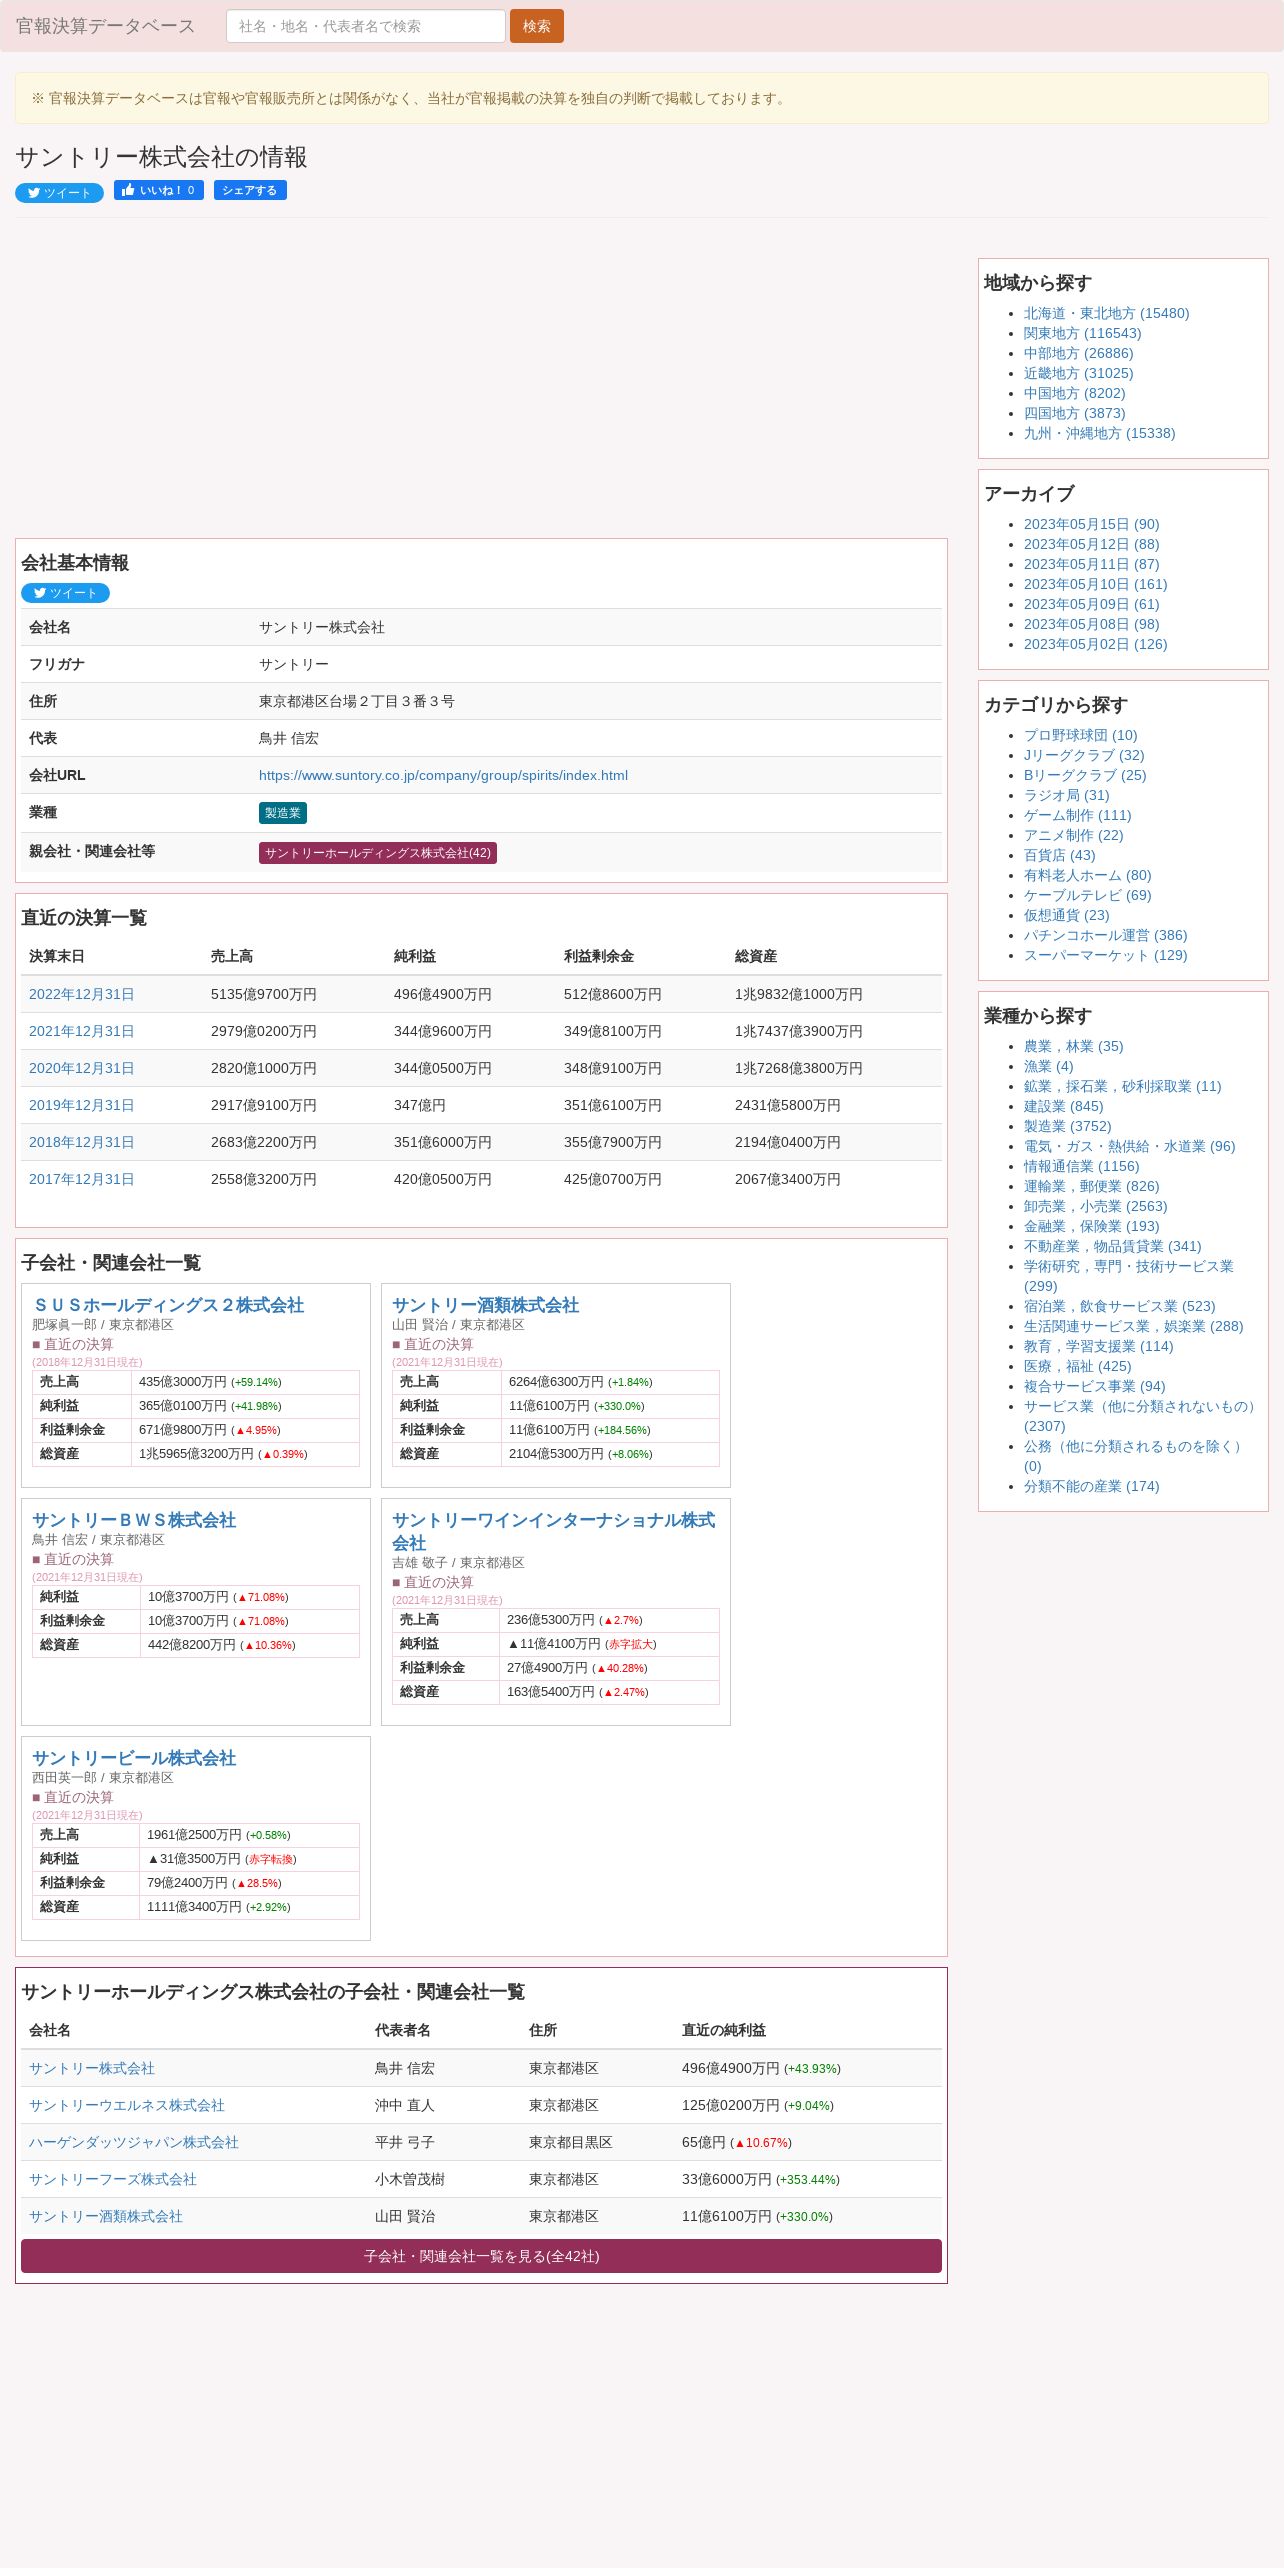Open ラジオ局 (31) category
Screen dimensions: 1284x2568
pyautogui.click(x=1066, y=795)
